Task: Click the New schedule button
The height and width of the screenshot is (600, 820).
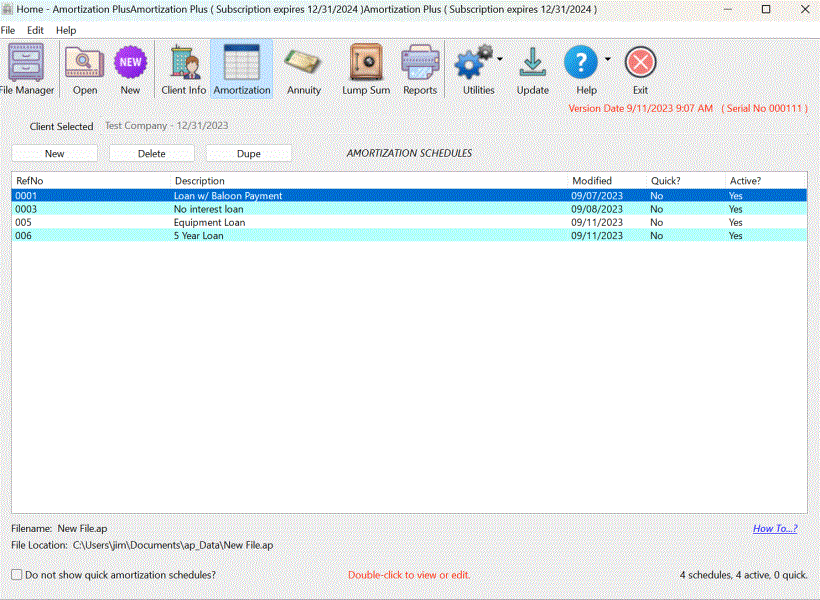Action: click(54, 153)
